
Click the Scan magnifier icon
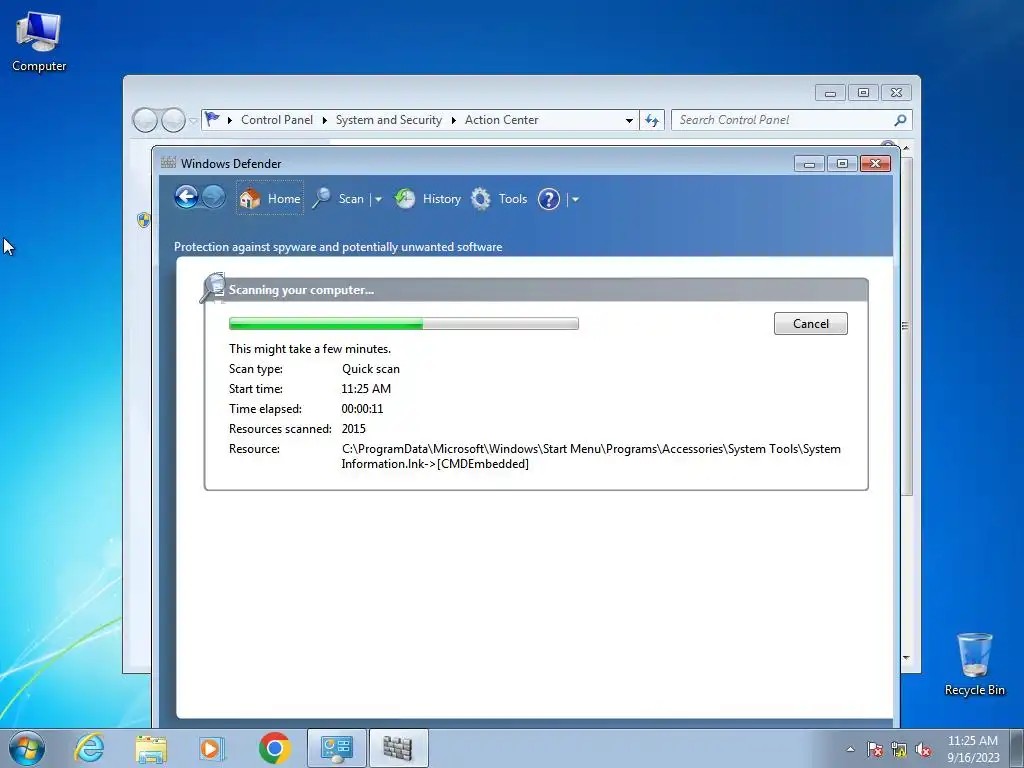tap(321, 199)
